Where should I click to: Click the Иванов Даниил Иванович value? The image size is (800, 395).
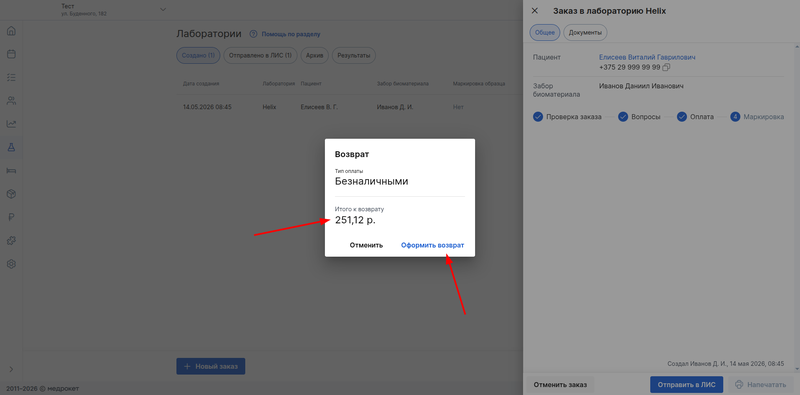point(641,86)
